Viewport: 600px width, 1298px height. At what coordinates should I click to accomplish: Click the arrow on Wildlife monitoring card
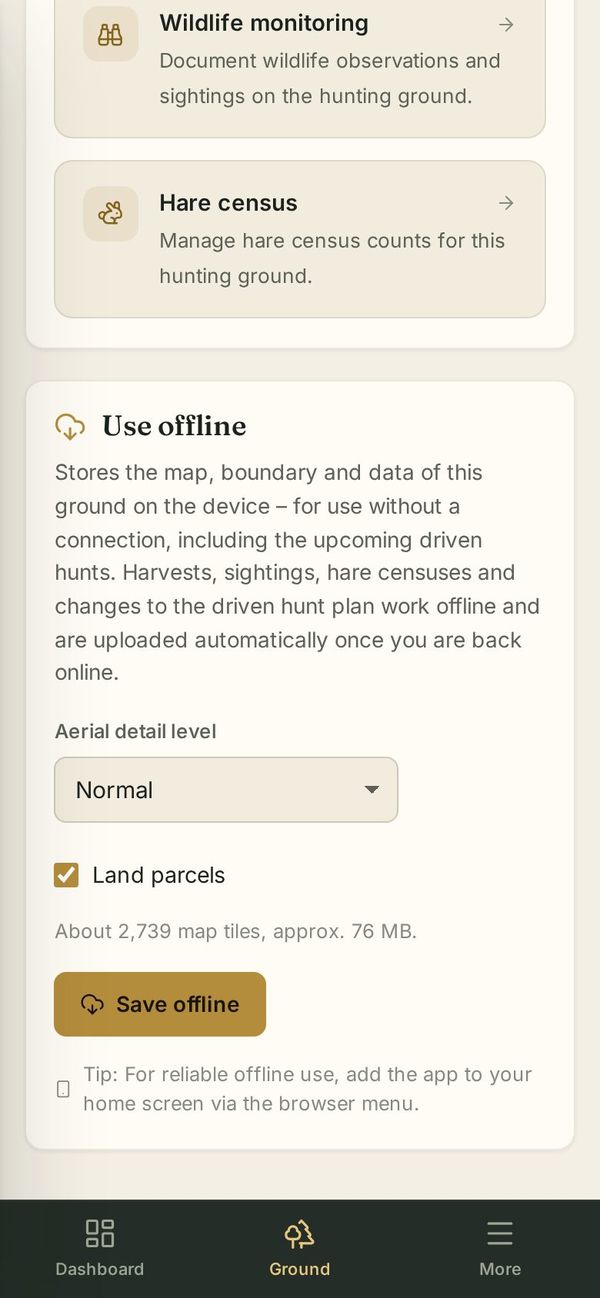[506, 24]
